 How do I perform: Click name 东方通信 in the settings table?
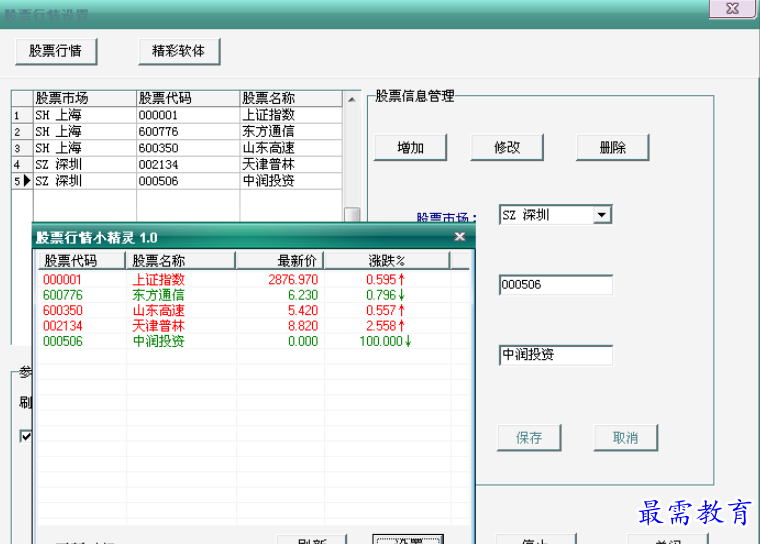point(291,132)
